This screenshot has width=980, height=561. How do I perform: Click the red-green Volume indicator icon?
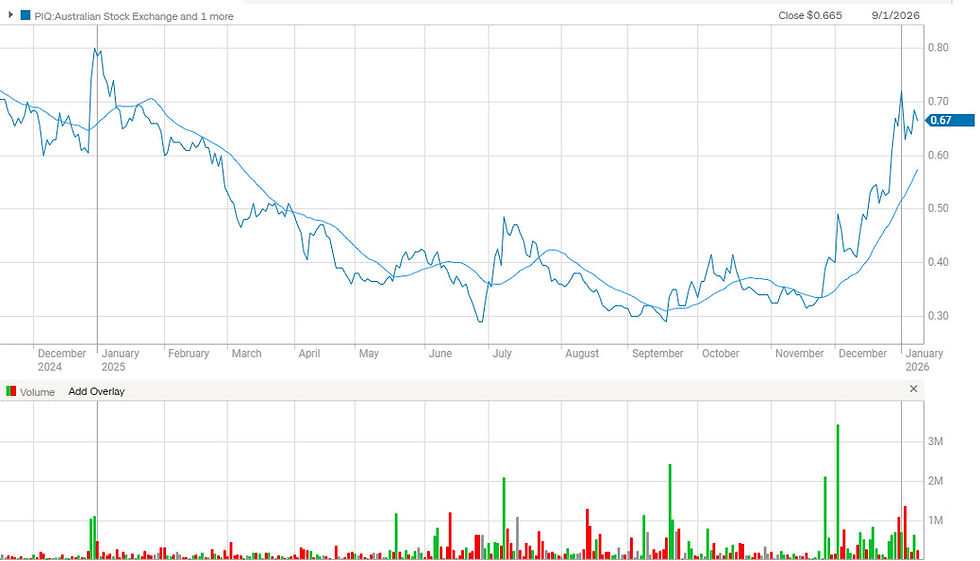11,391
